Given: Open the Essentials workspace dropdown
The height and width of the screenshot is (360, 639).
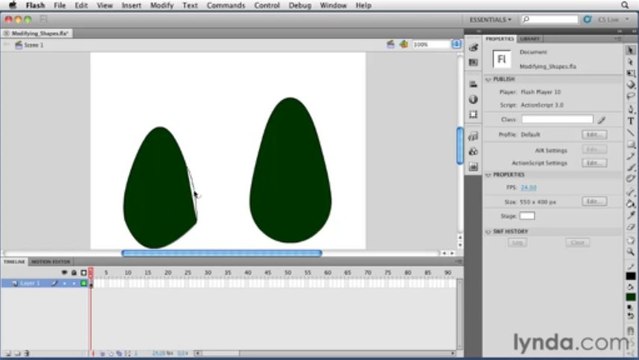Looking at the screenshot, I should click(490, 20).
